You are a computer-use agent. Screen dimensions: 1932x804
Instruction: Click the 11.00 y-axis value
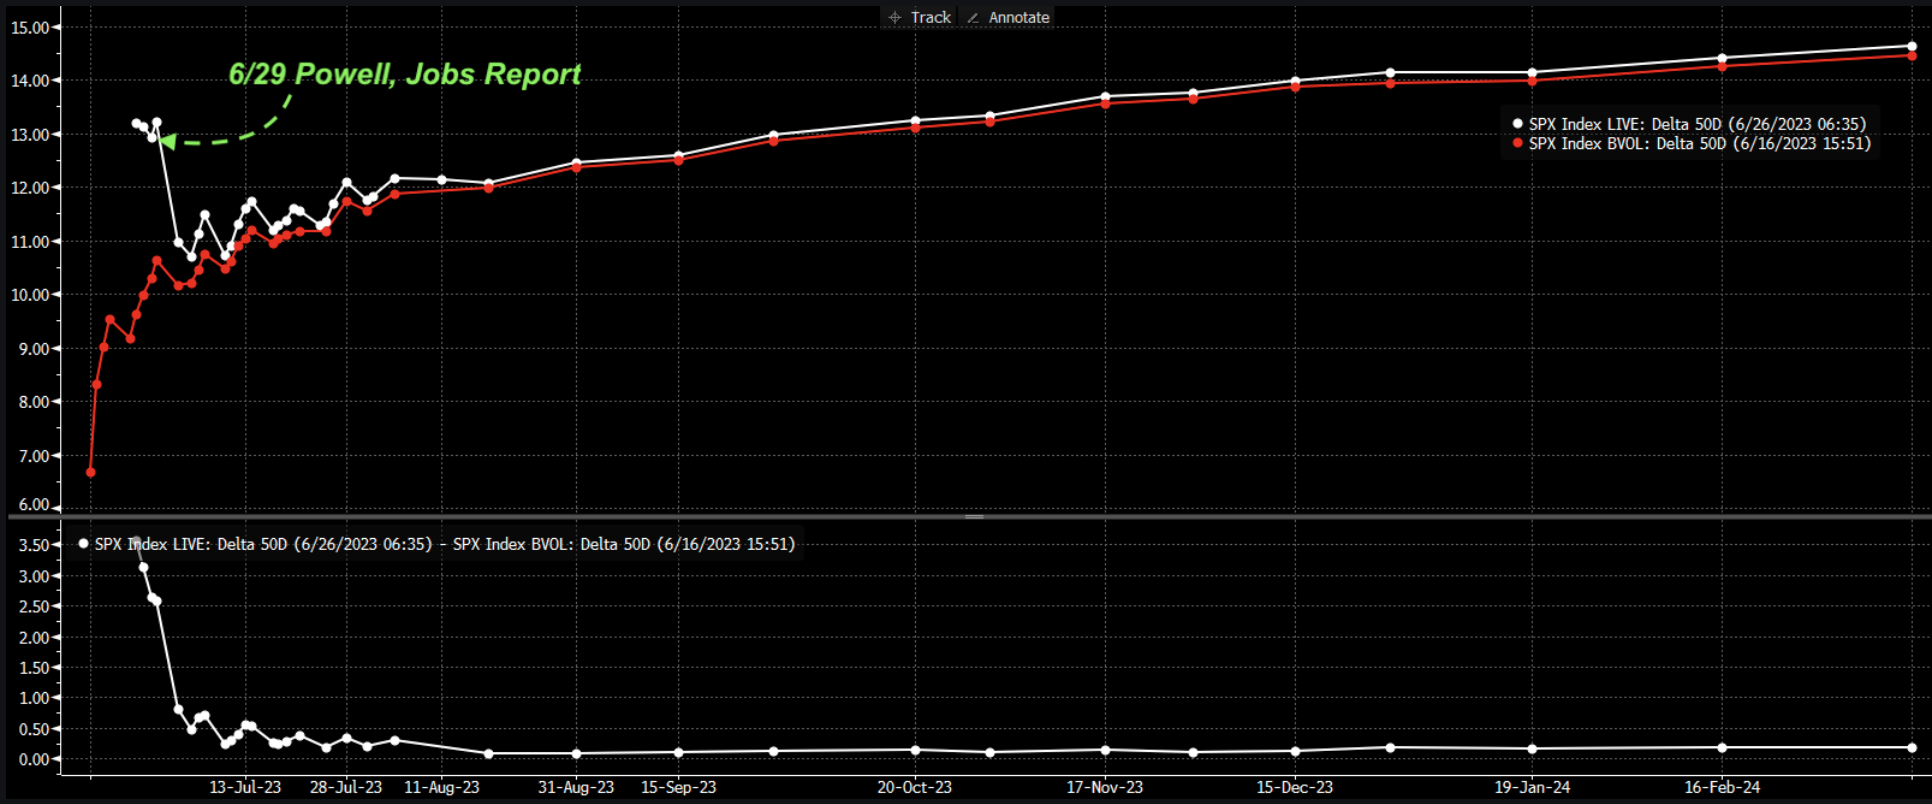[30, 242]
